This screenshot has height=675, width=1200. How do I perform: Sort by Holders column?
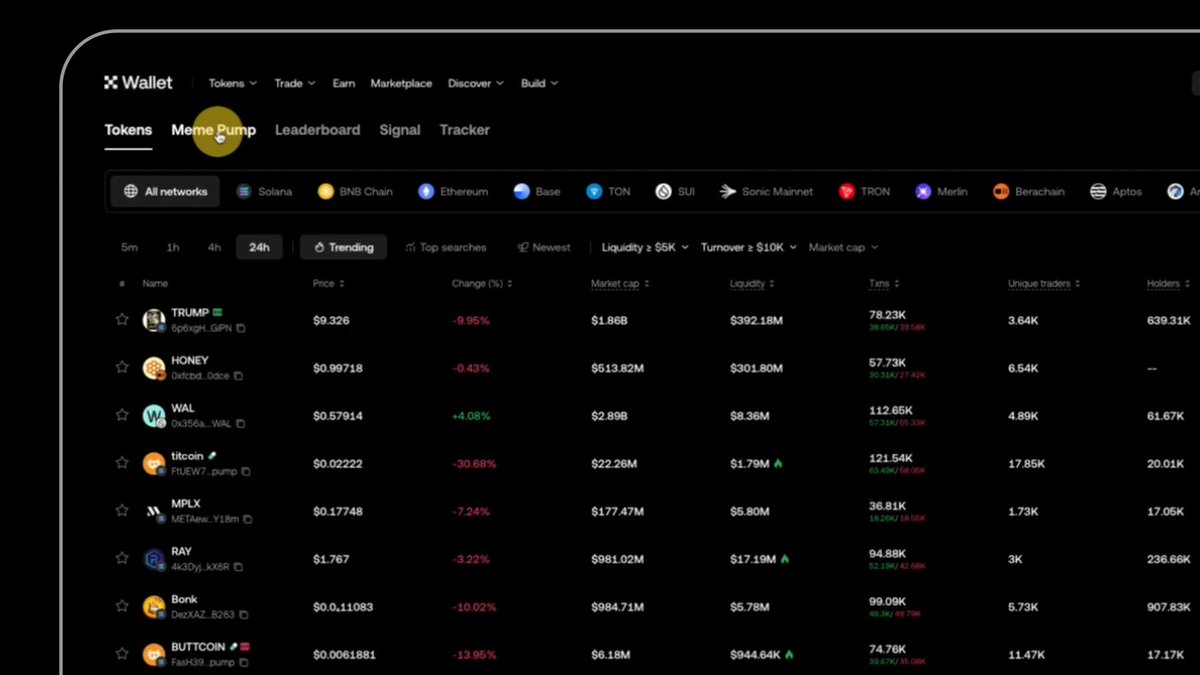pos(1168,284)
